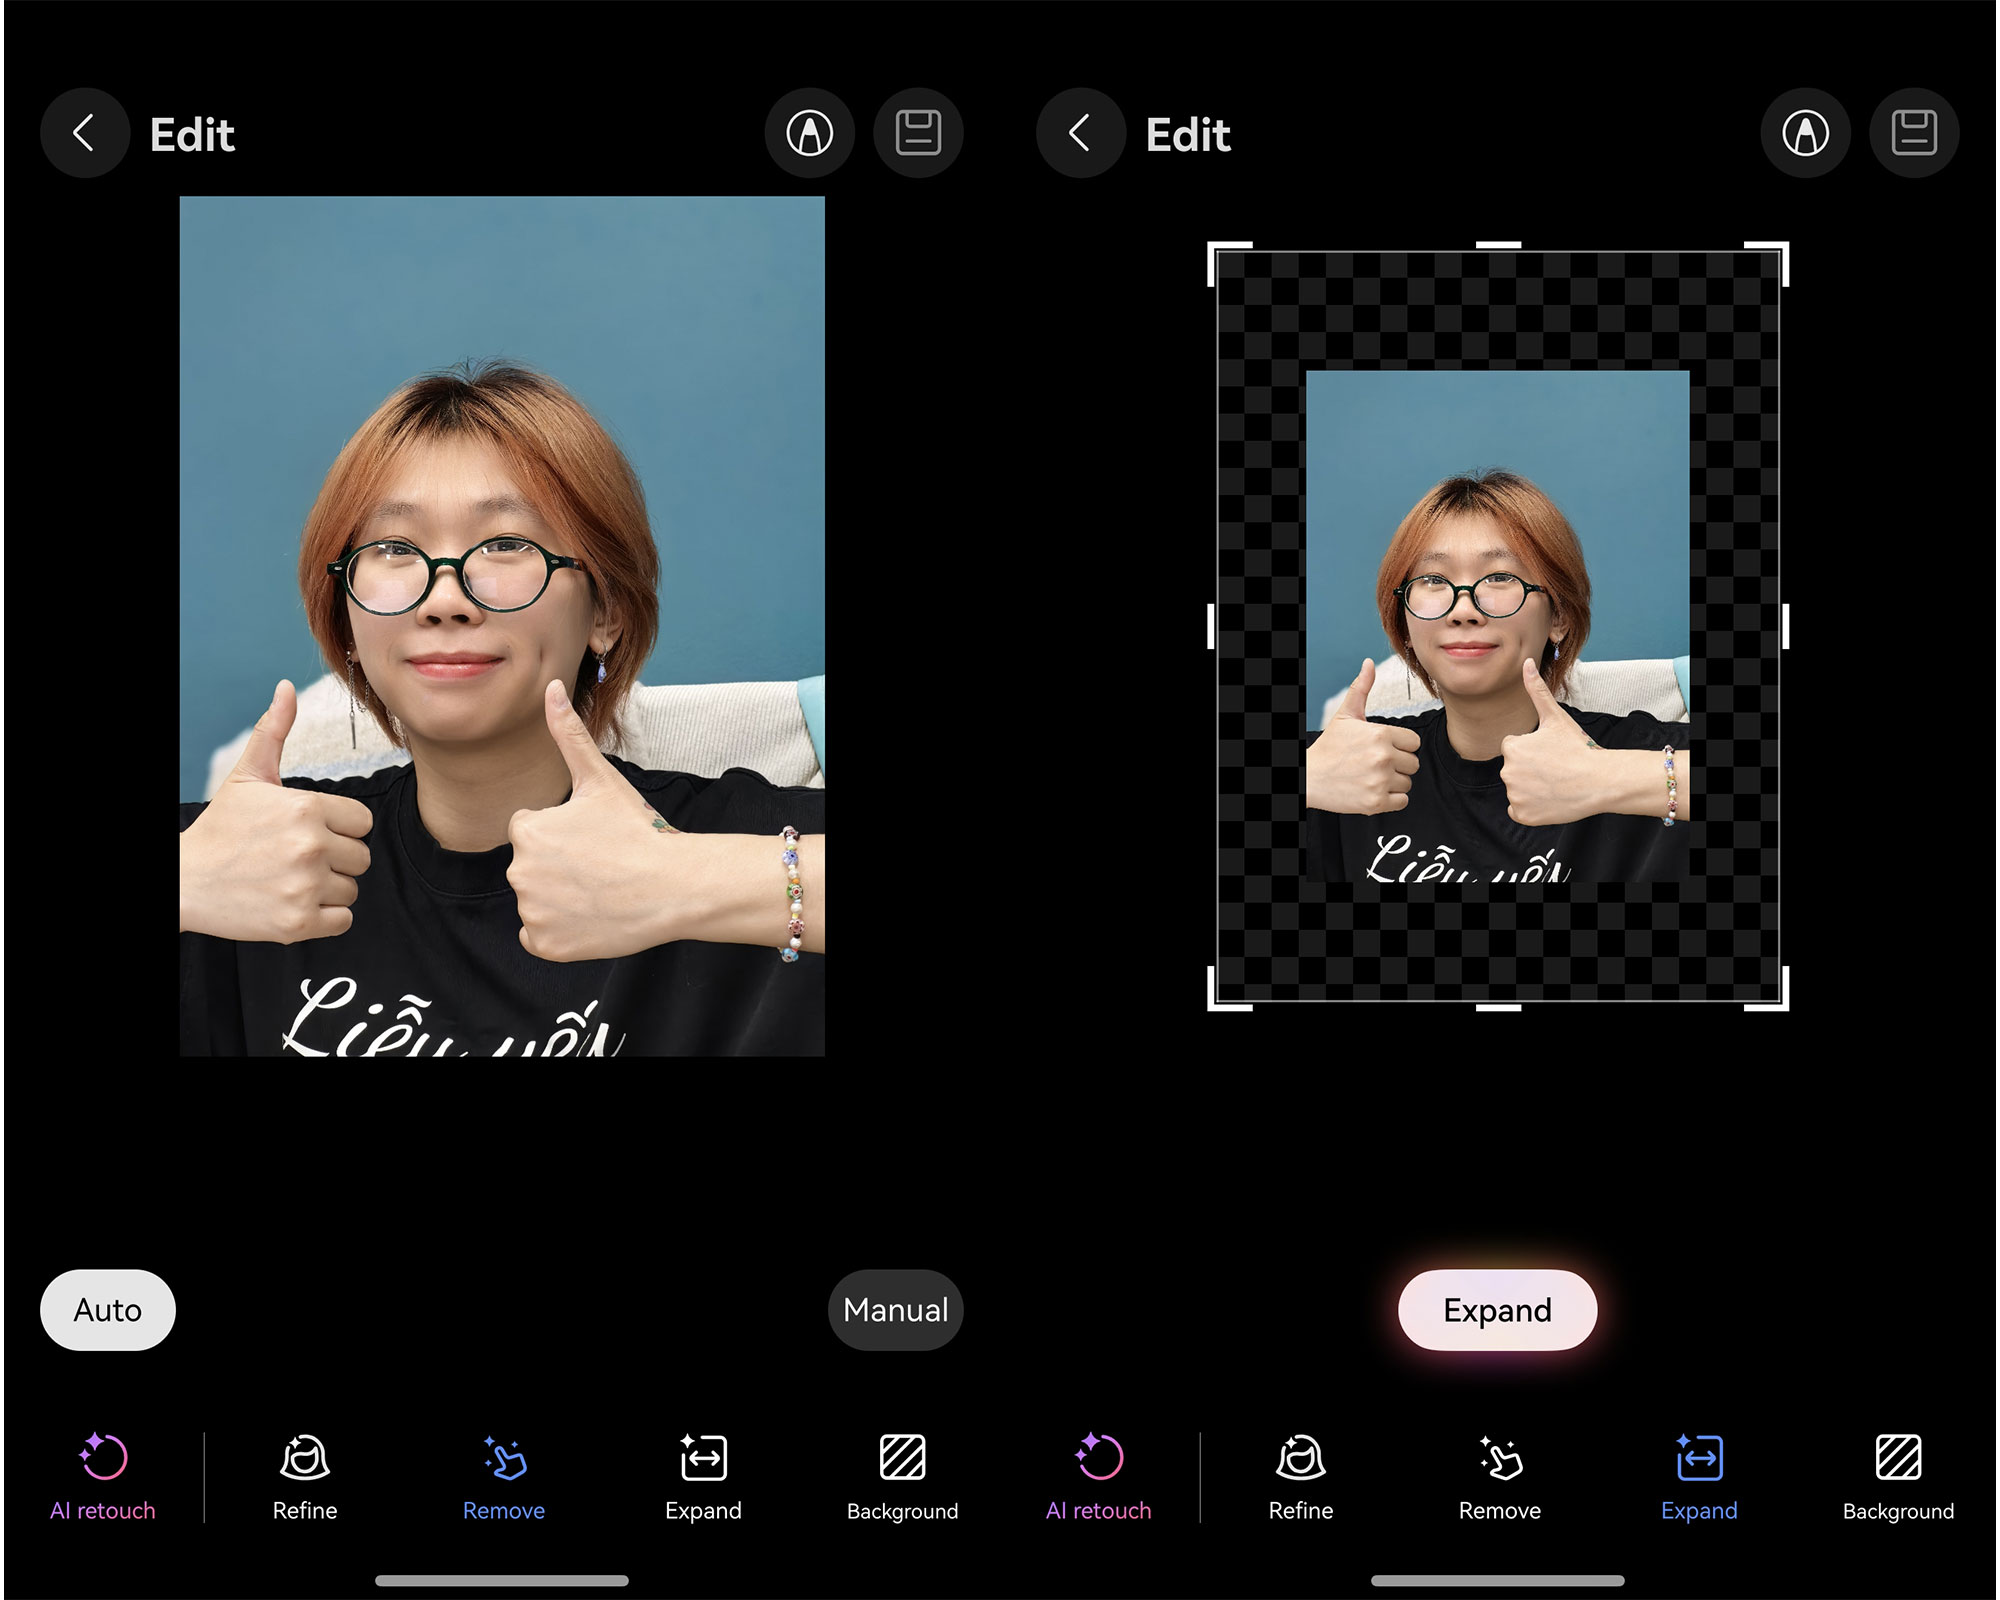Image resolution: width=2000 pixels, height=1600 pixels.
Task: Click the bottom edge handle of expand frame
Action: (x=1498, y=1007)
